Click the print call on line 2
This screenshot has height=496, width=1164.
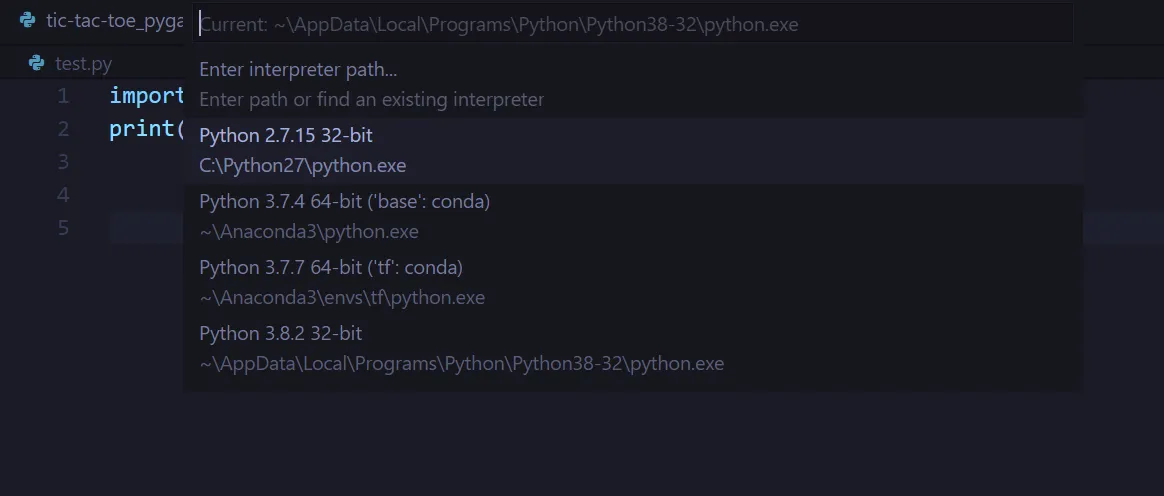point(142,129)
